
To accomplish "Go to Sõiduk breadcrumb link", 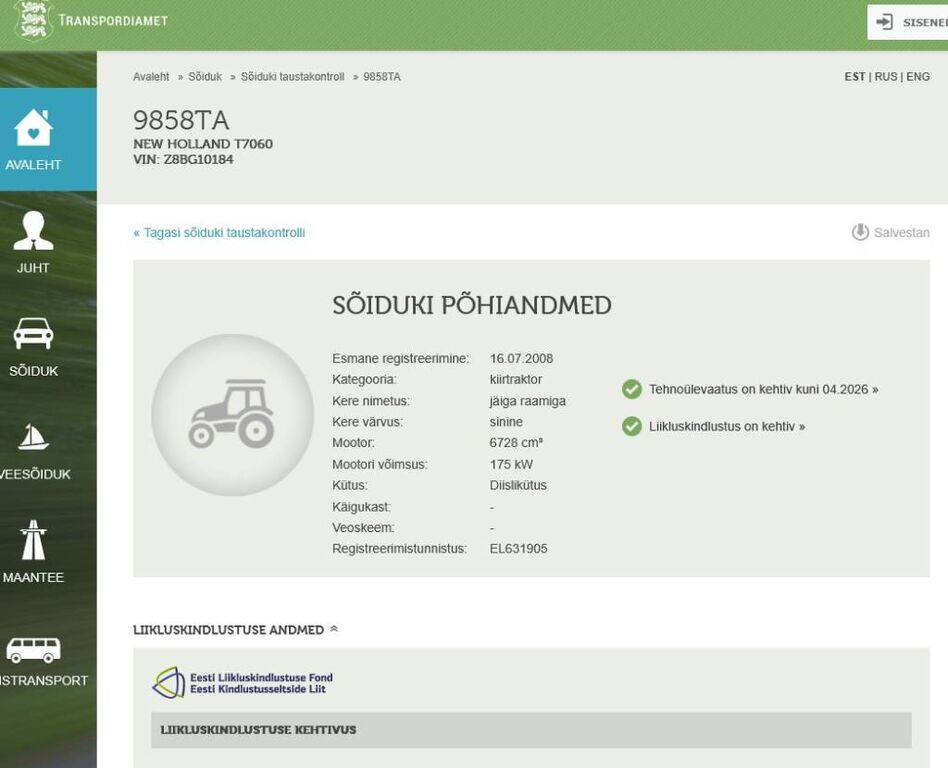I will 205,77.
